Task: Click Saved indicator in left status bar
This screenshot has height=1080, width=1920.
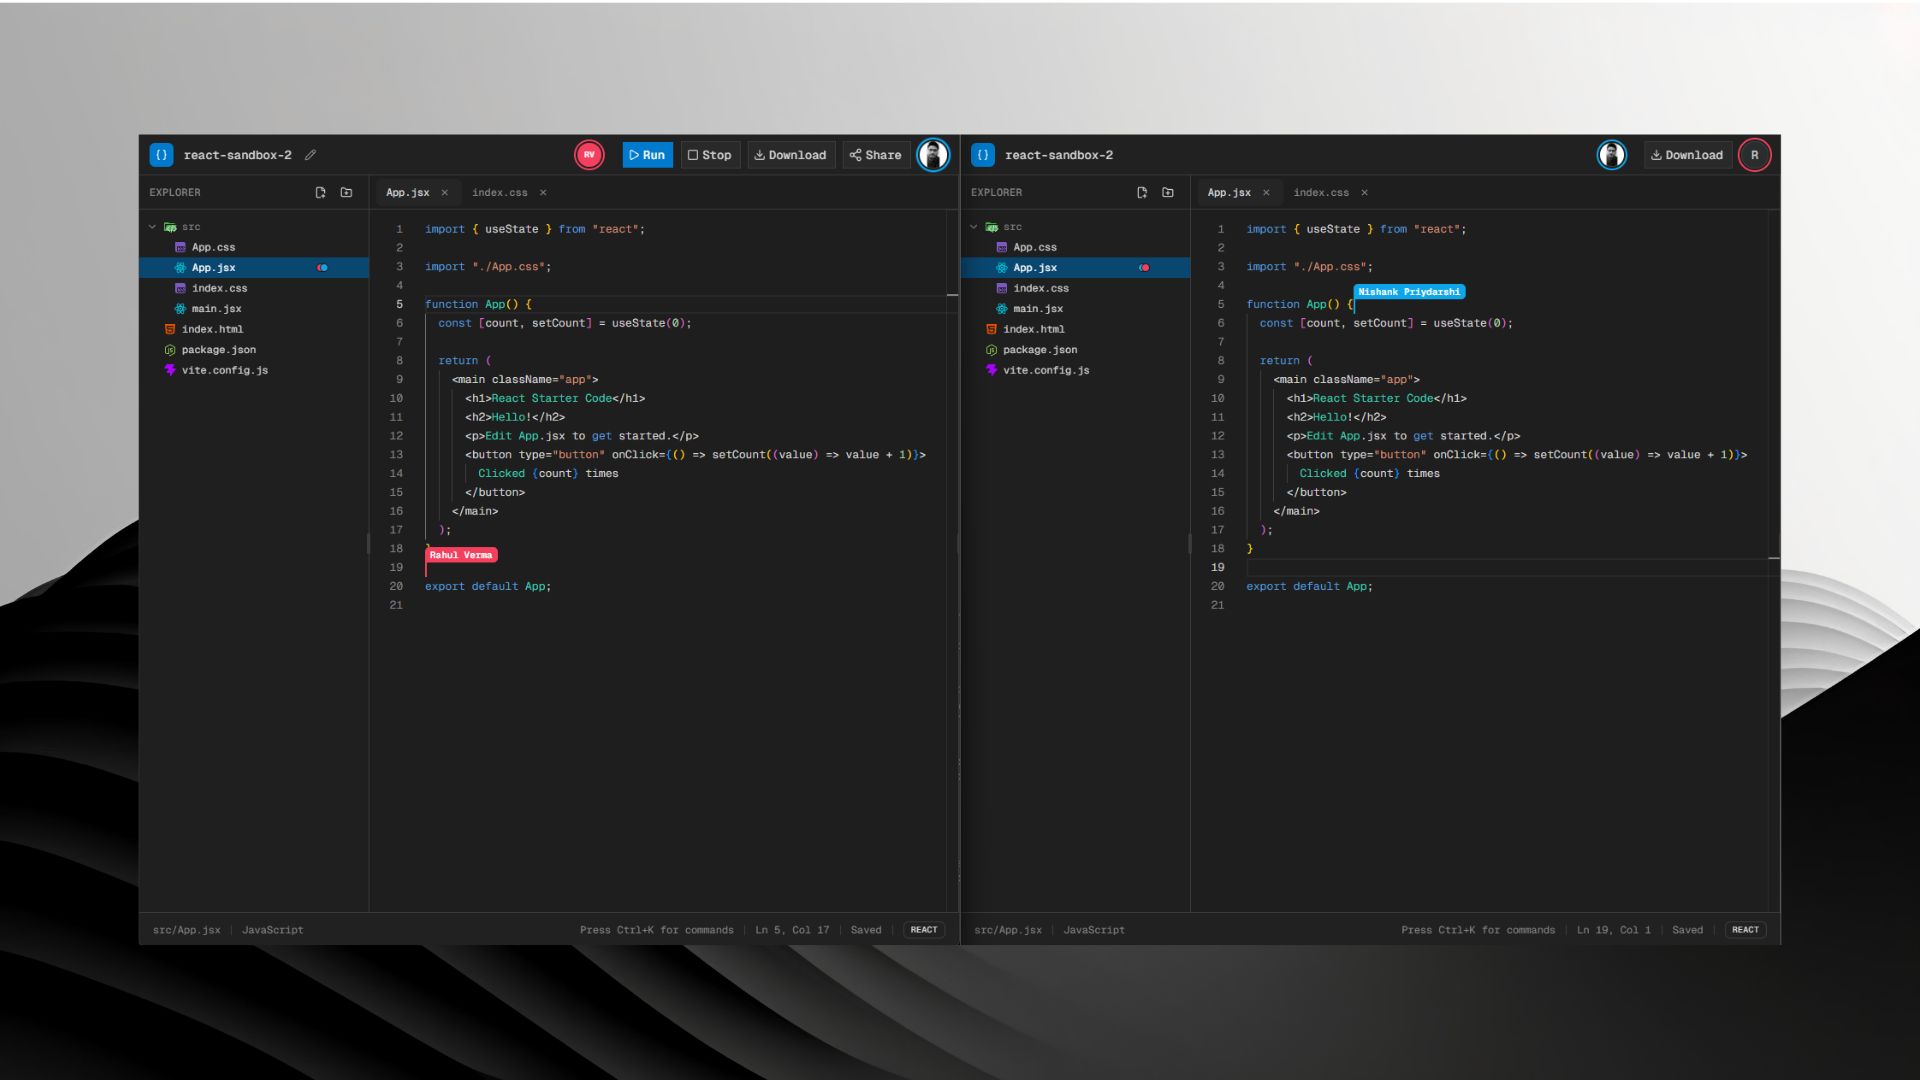Action: click(x=866, y=930)
